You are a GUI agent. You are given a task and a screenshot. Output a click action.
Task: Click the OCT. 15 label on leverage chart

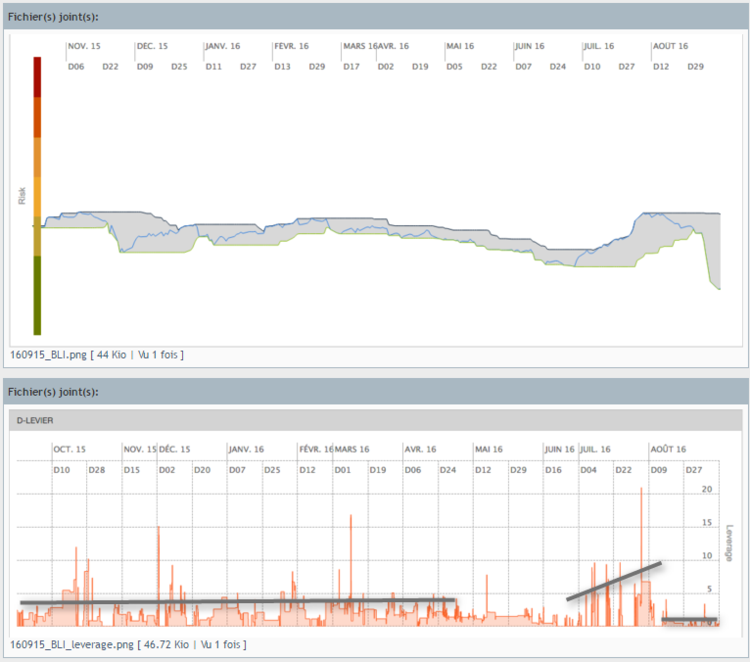pos(70,449)
